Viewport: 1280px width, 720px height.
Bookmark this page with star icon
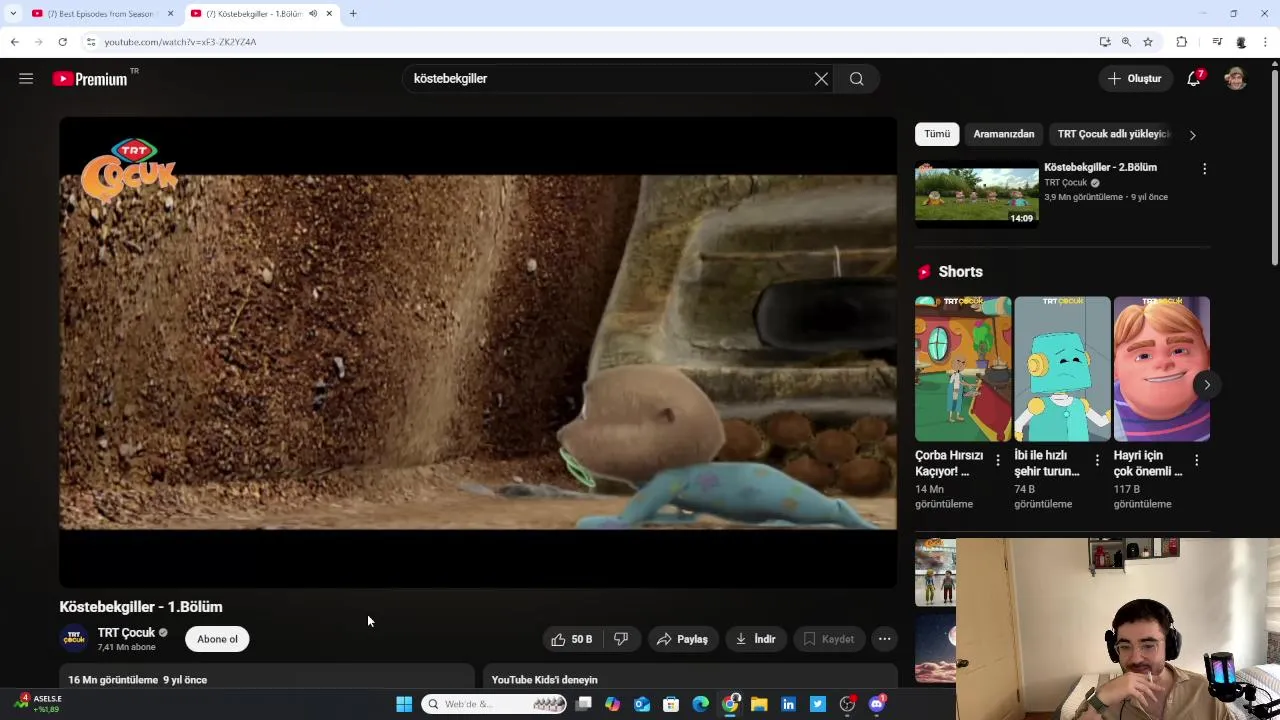tap(1148, 42)
